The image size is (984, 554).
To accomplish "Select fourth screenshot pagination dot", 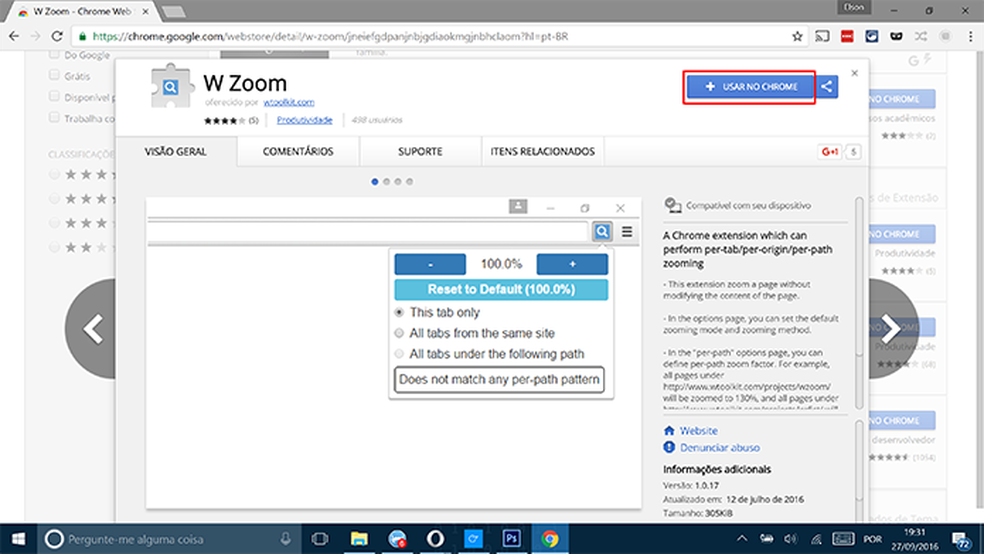I will [x=409, y=181].
